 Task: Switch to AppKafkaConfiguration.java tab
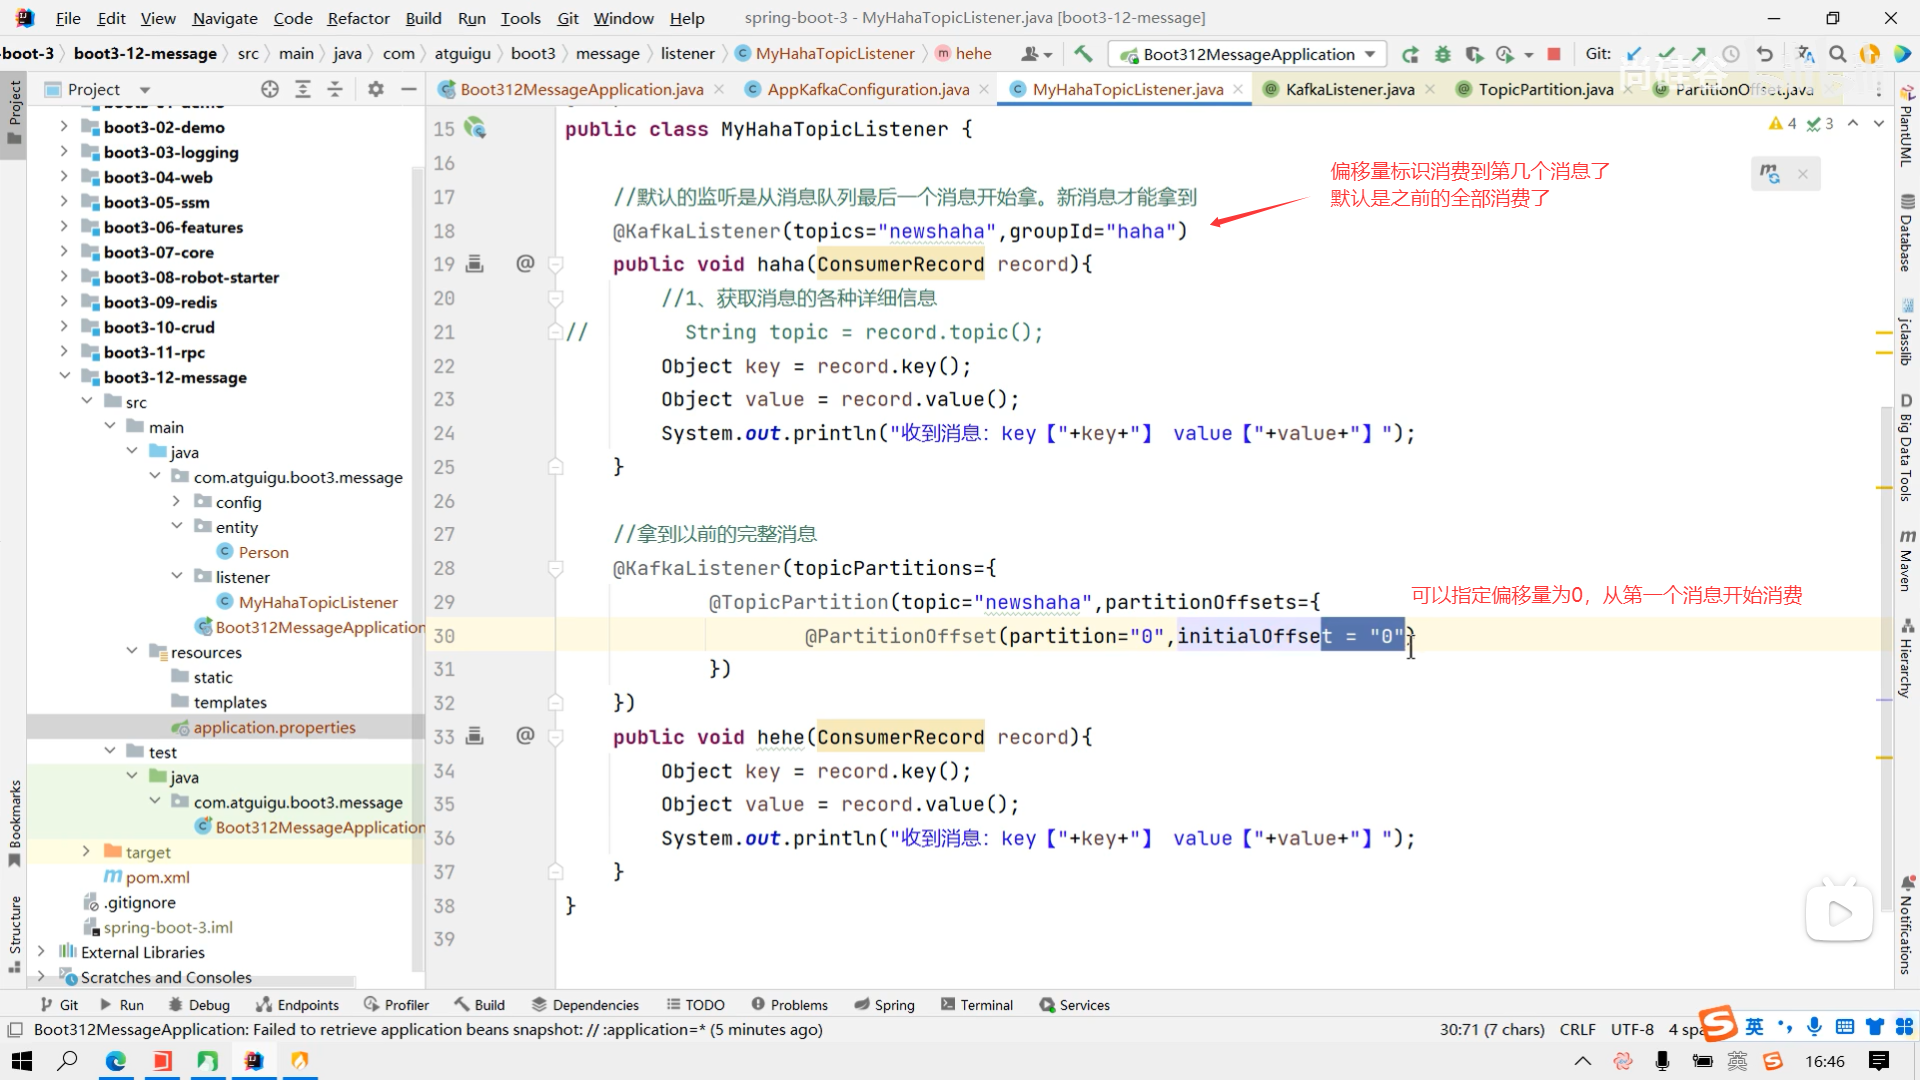click(x=867, y=89)
